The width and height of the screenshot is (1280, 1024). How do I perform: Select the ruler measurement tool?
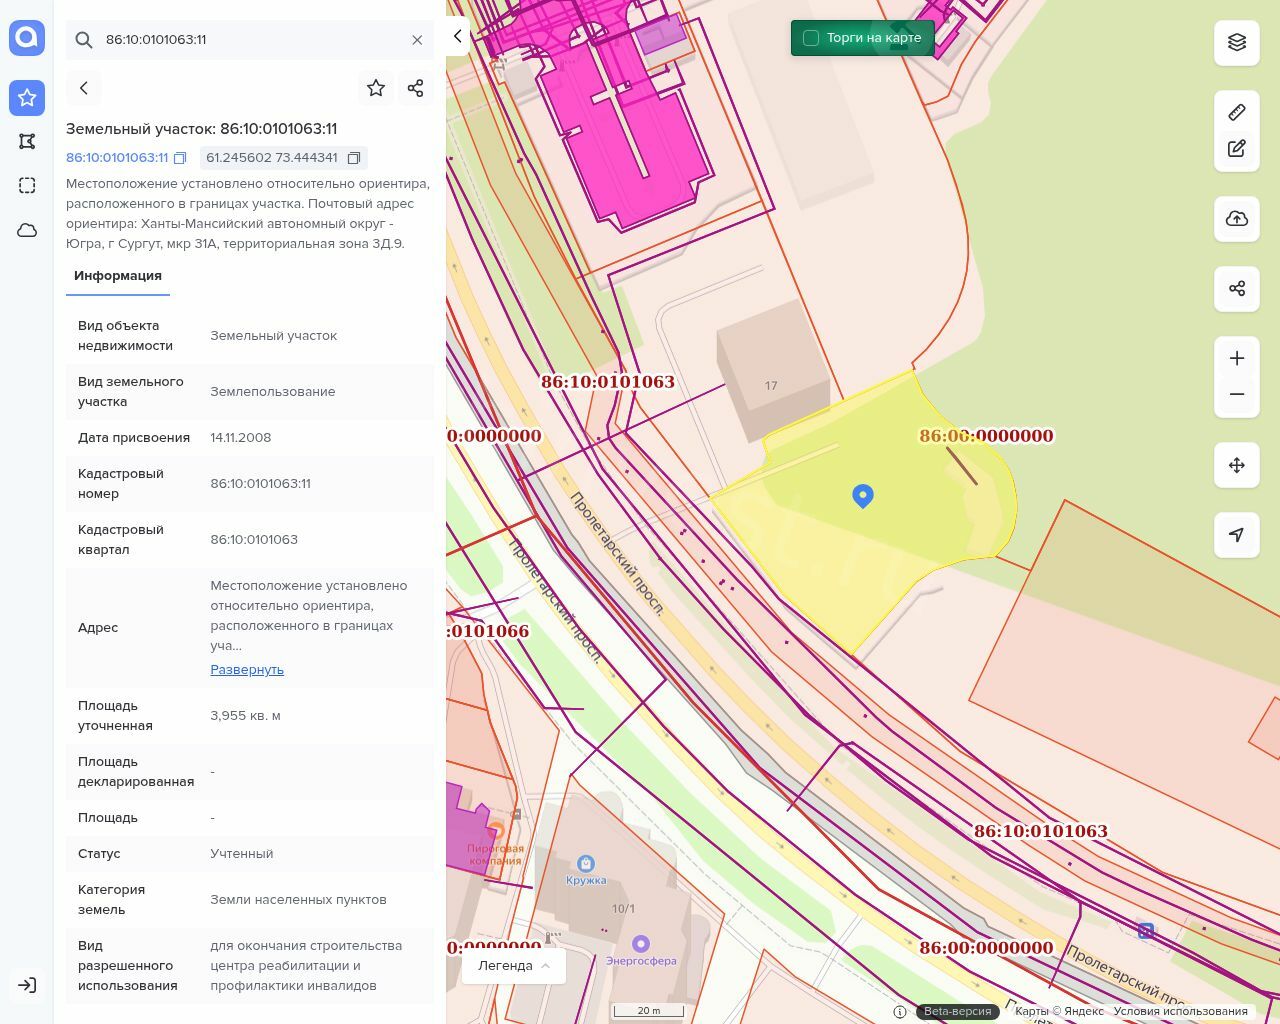(x=1236, y=112)
